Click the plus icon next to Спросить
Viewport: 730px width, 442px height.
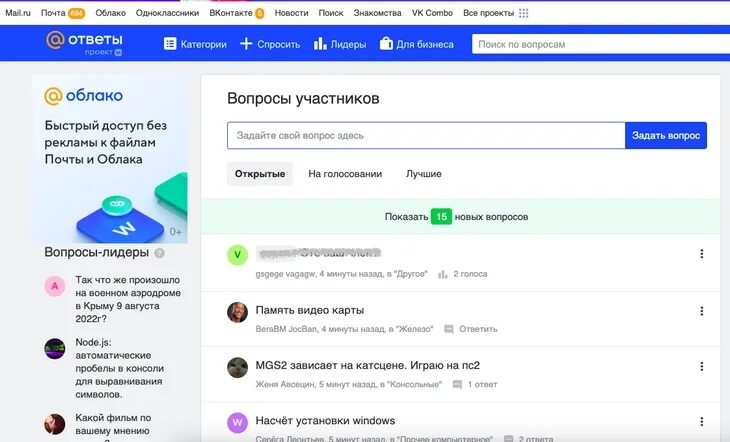coord(246,44)
